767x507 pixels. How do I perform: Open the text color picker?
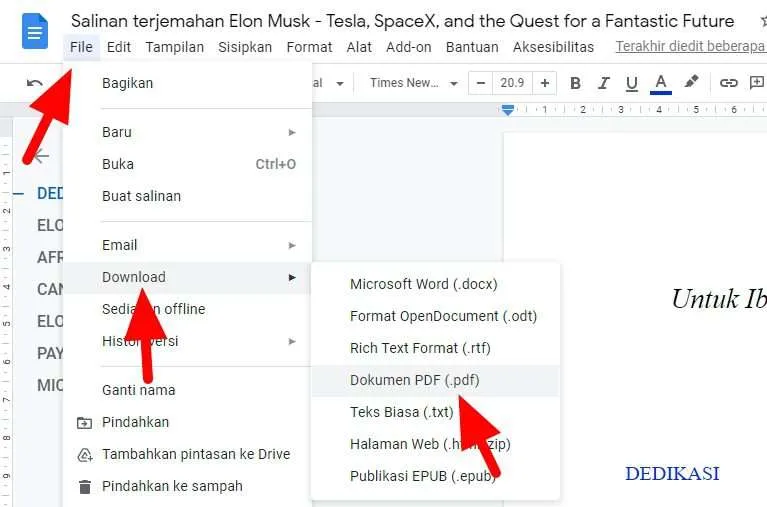pyautogui.click(x=660, y=83)
